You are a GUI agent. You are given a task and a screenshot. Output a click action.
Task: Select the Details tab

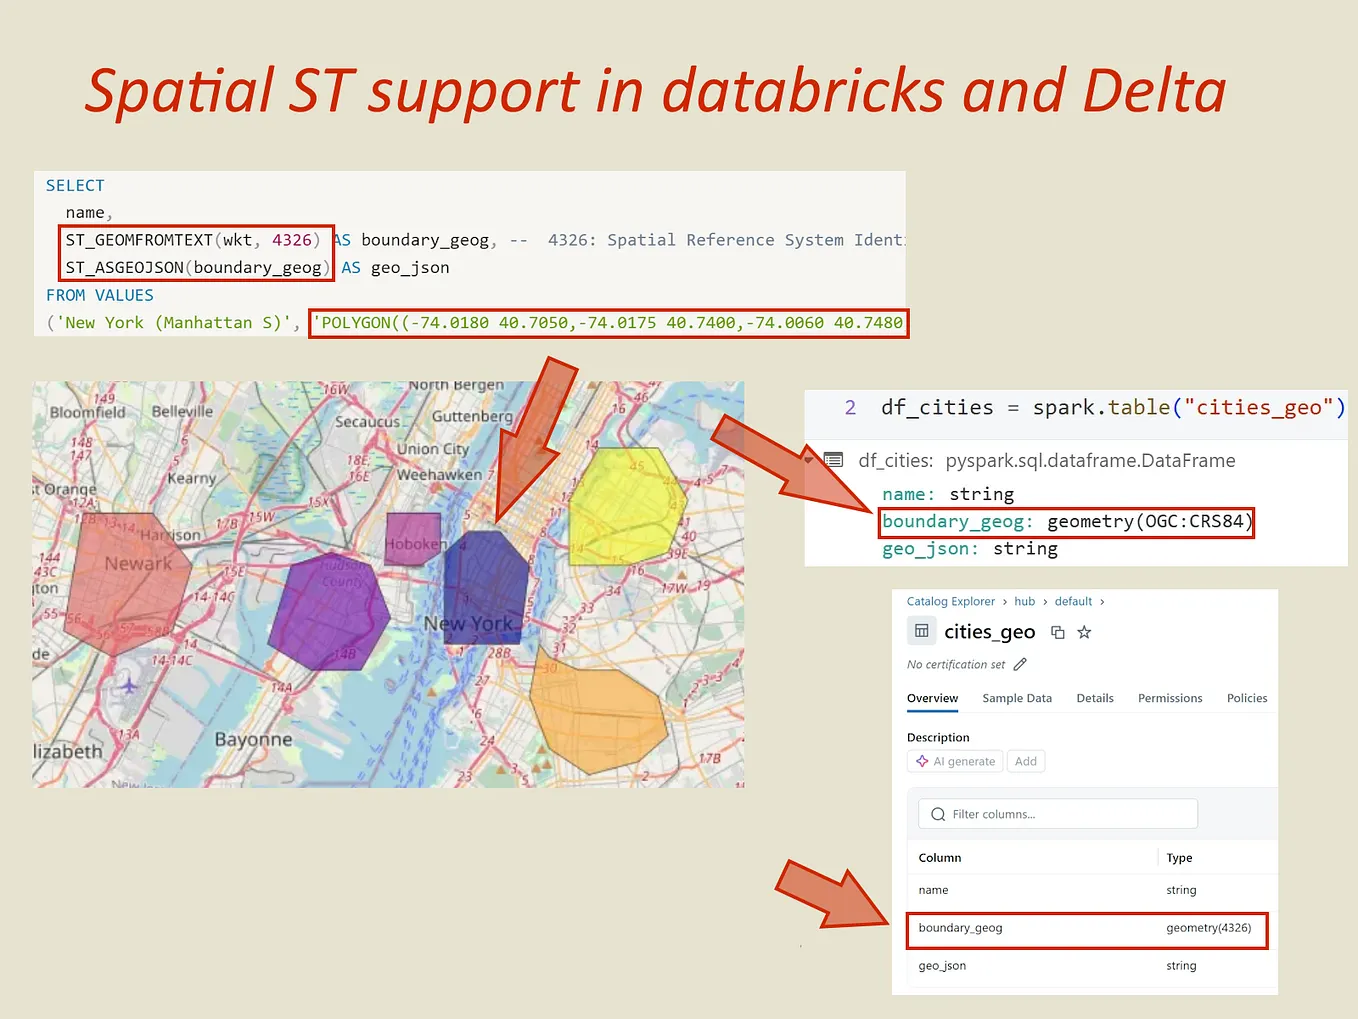pos(1095,698)
